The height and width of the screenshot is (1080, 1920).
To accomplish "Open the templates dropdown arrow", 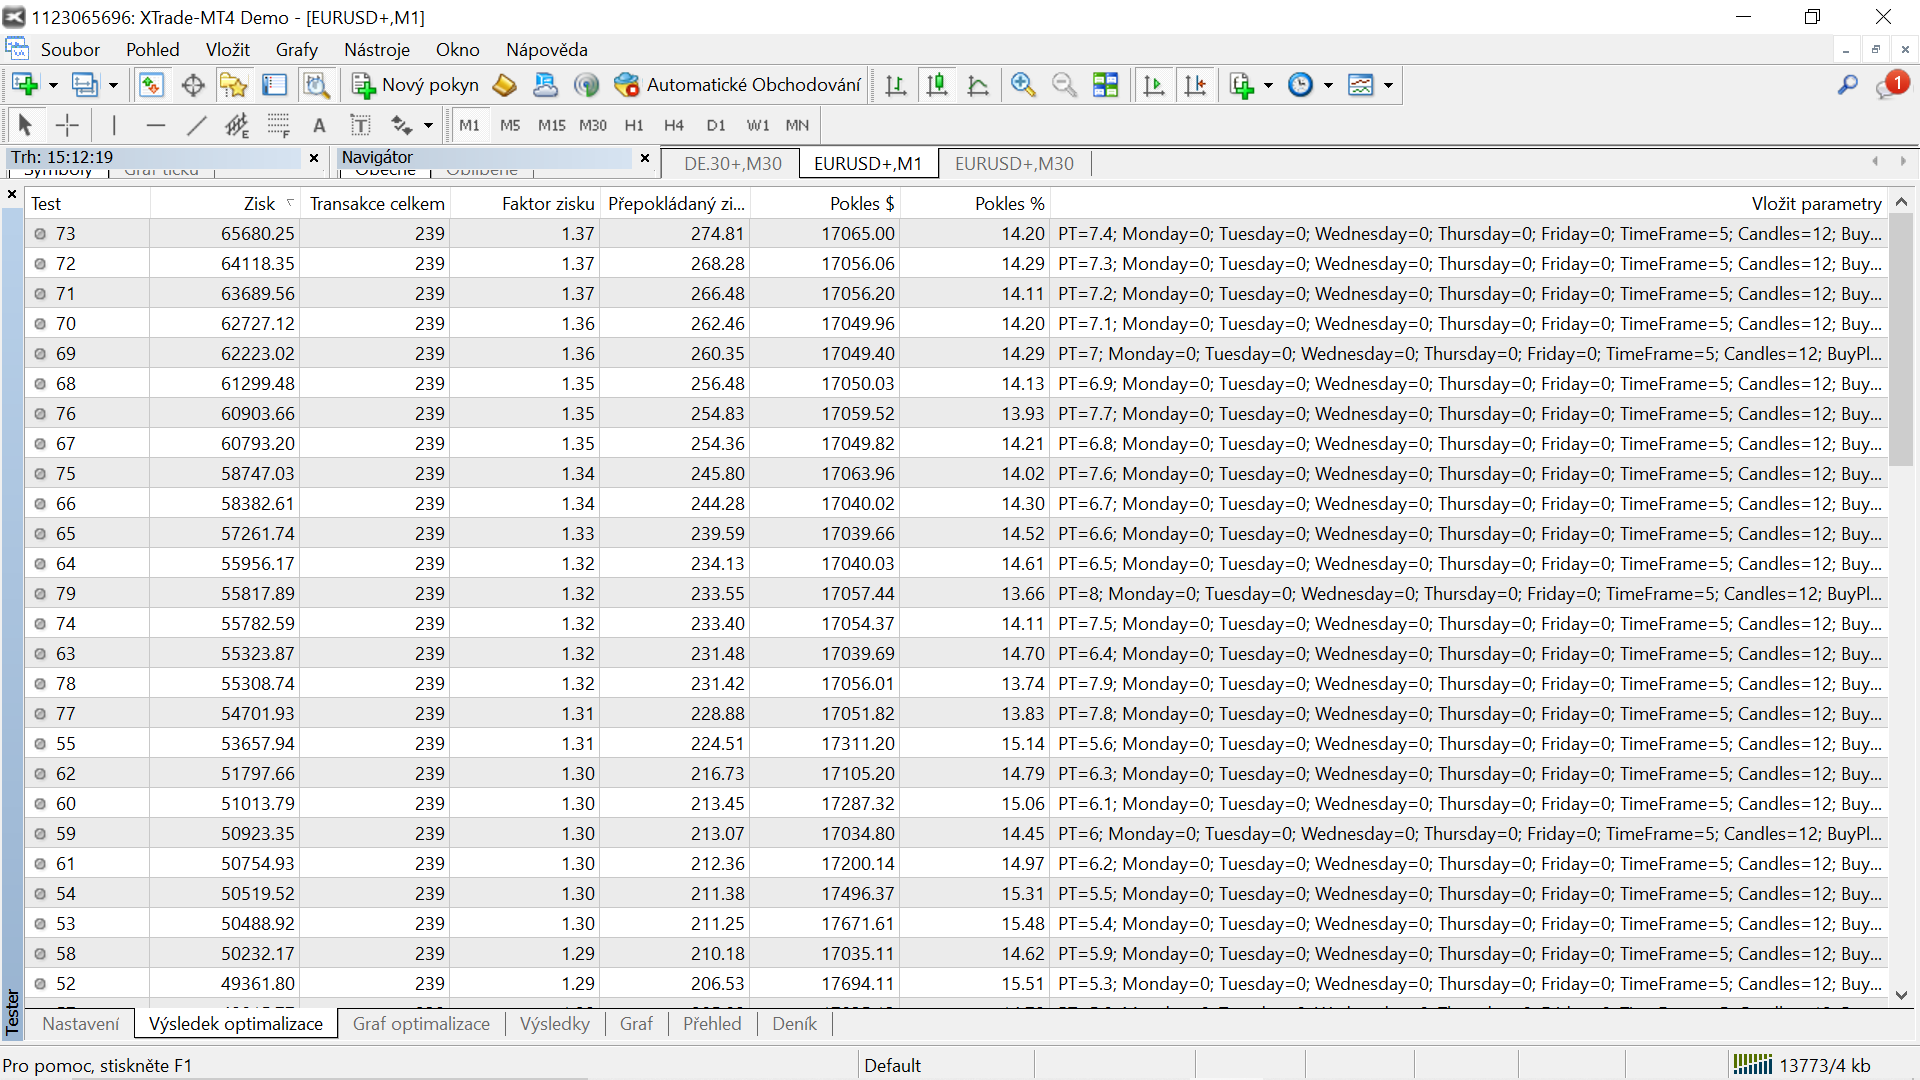I will tap(1388, 85).
